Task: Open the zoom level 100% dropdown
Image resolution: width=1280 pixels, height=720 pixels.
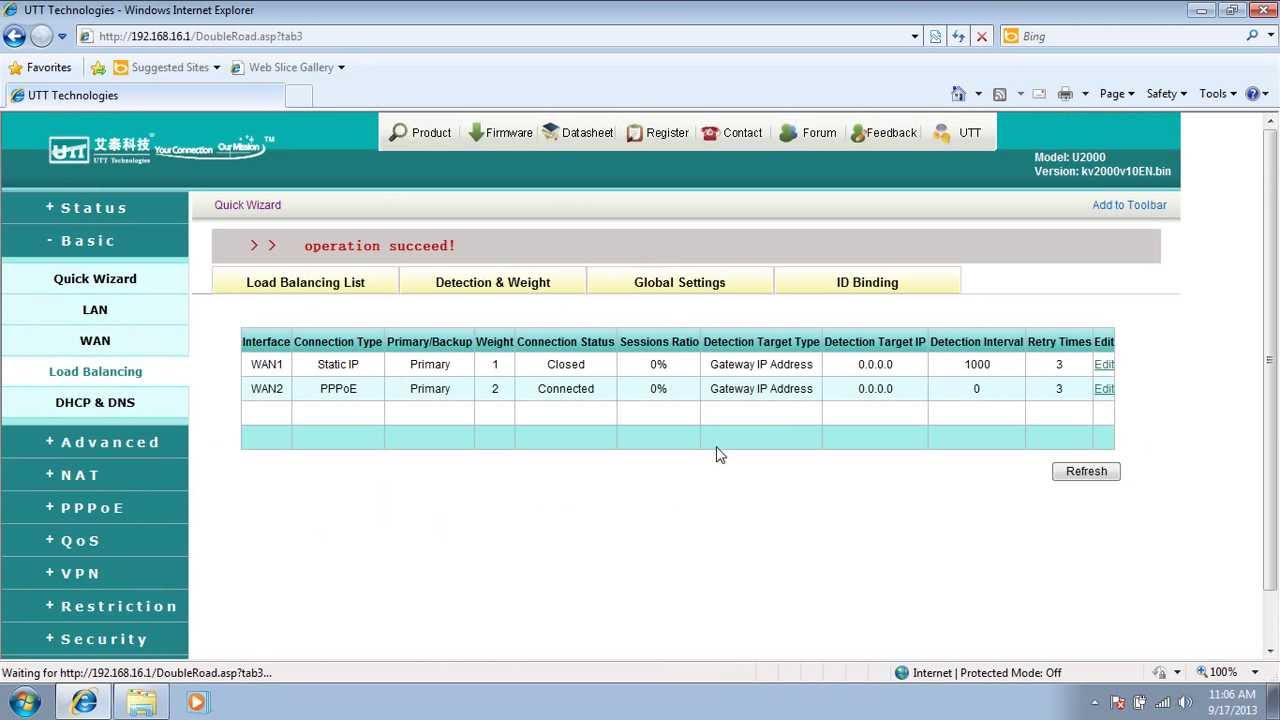Action: coord(1256,672)
